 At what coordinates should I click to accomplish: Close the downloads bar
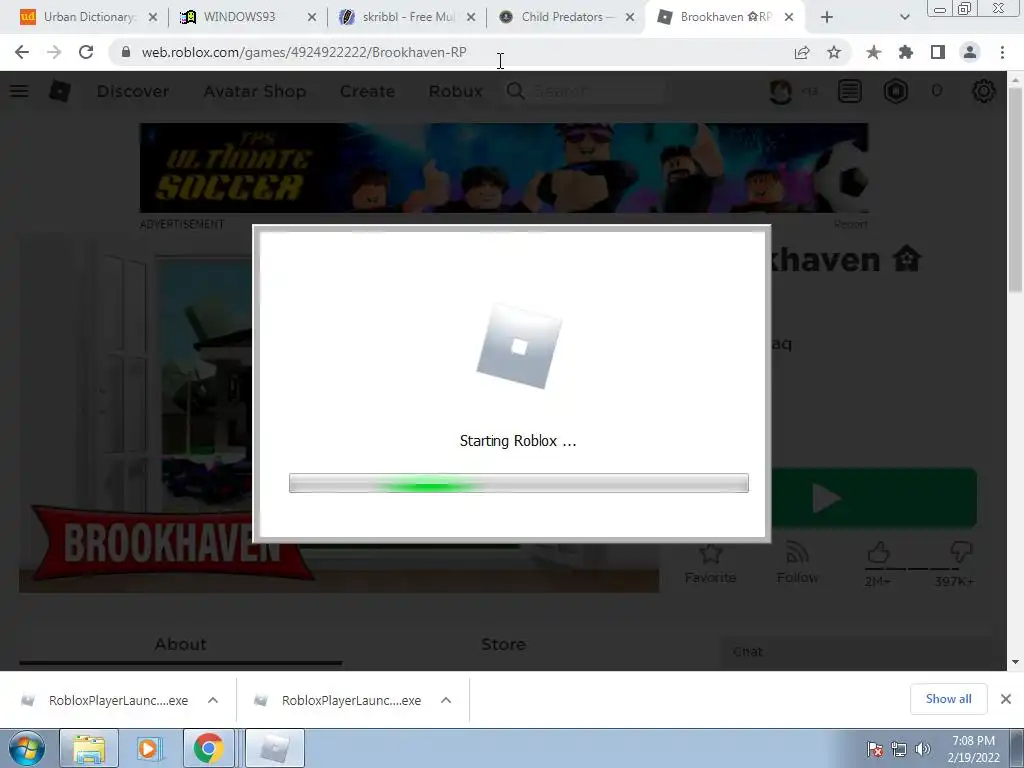[x=1006, y=699]
